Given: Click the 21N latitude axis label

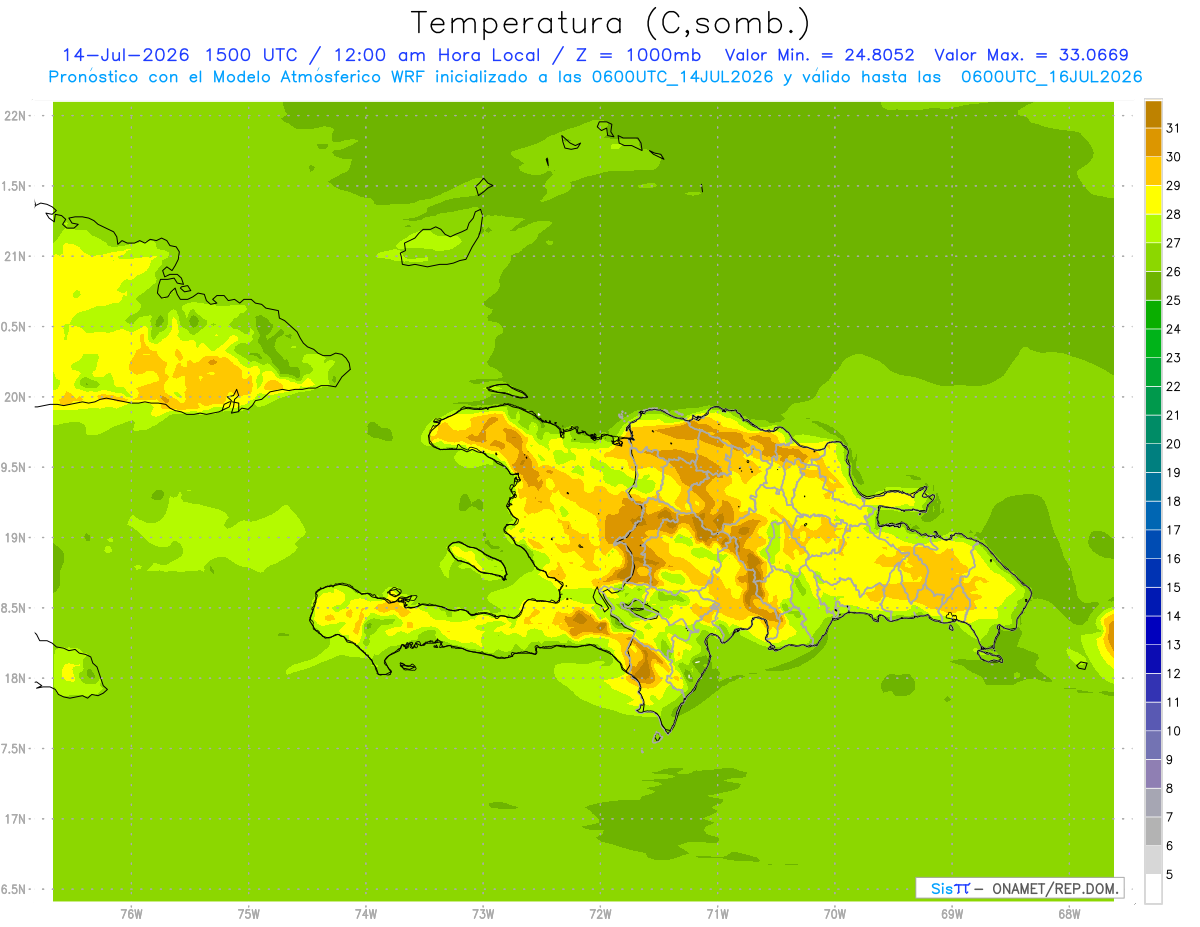Looking at the screenshot, I should (x=17, y=256).
